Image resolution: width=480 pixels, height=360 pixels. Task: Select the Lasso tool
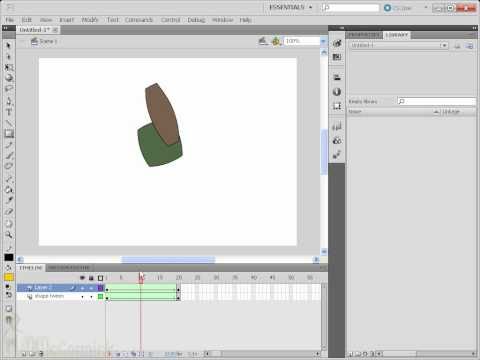pyautogui.click(x=9, y=89)
